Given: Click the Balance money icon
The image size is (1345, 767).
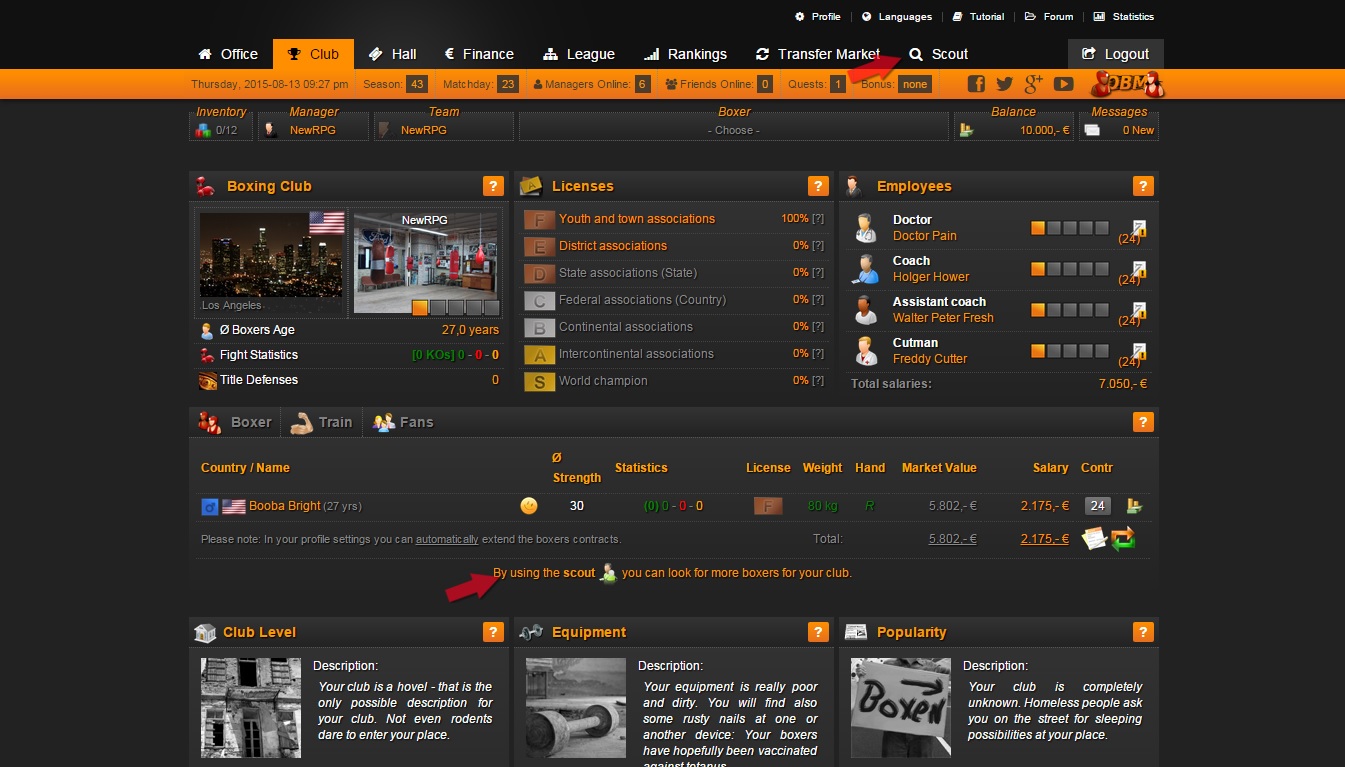Looking at the screenshot, I should point(967,130).
